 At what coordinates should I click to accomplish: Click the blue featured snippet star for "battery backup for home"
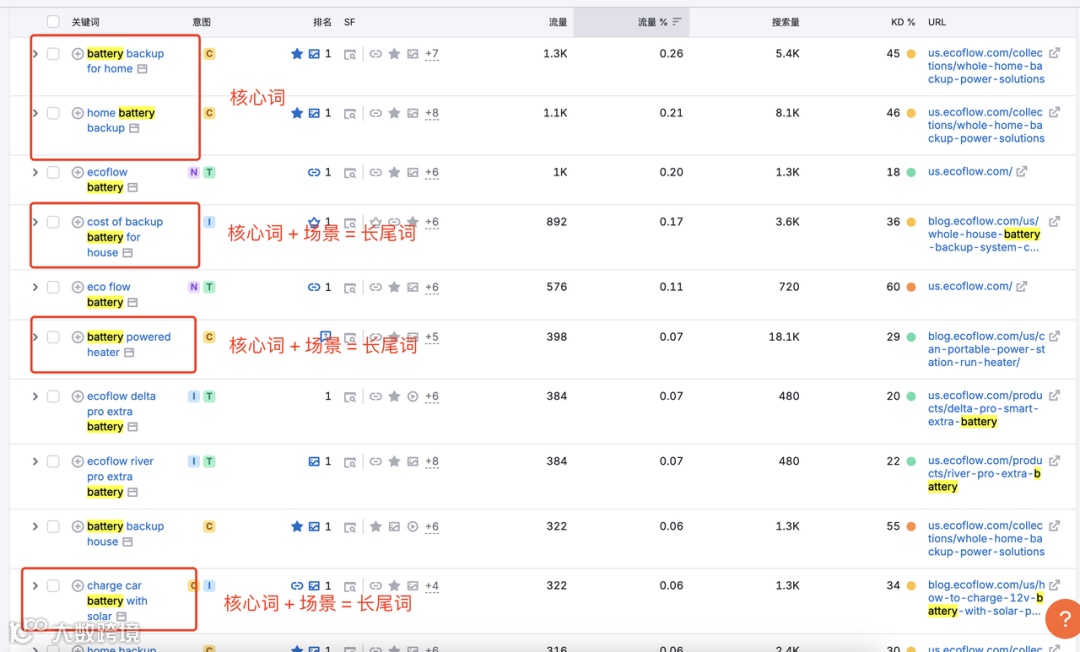pyautogui.click(x=297, y=53)
